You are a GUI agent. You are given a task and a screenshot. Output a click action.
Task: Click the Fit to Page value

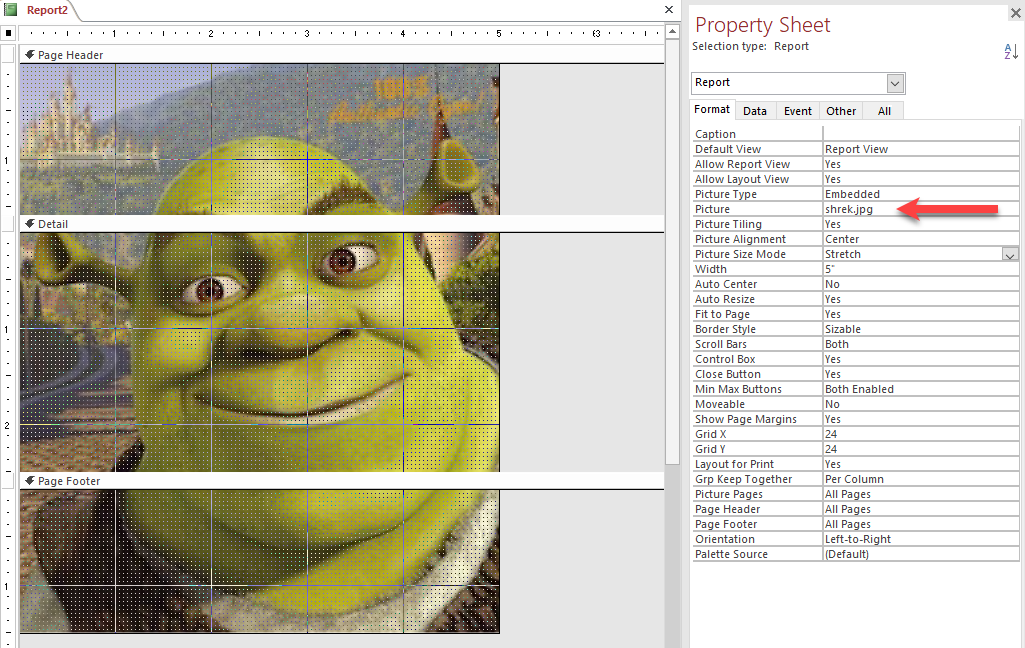[x=920, y=315]
